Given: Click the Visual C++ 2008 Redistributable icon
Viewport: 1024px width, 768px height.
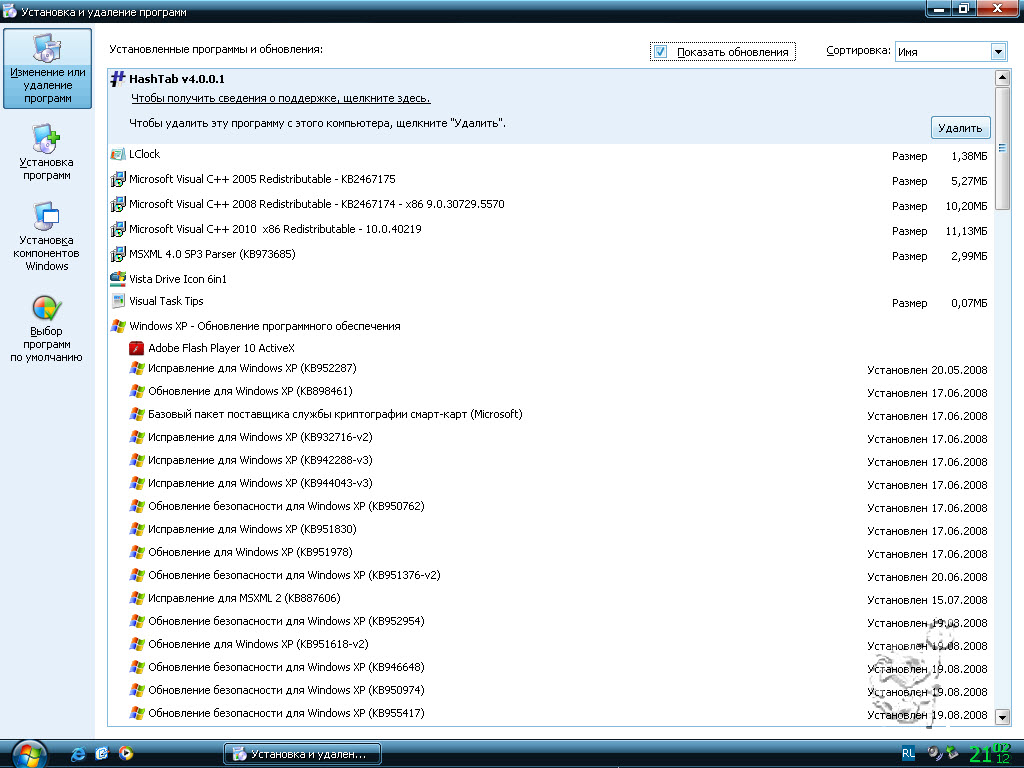Looking at the screenshot, I should (x=118, y=204).
